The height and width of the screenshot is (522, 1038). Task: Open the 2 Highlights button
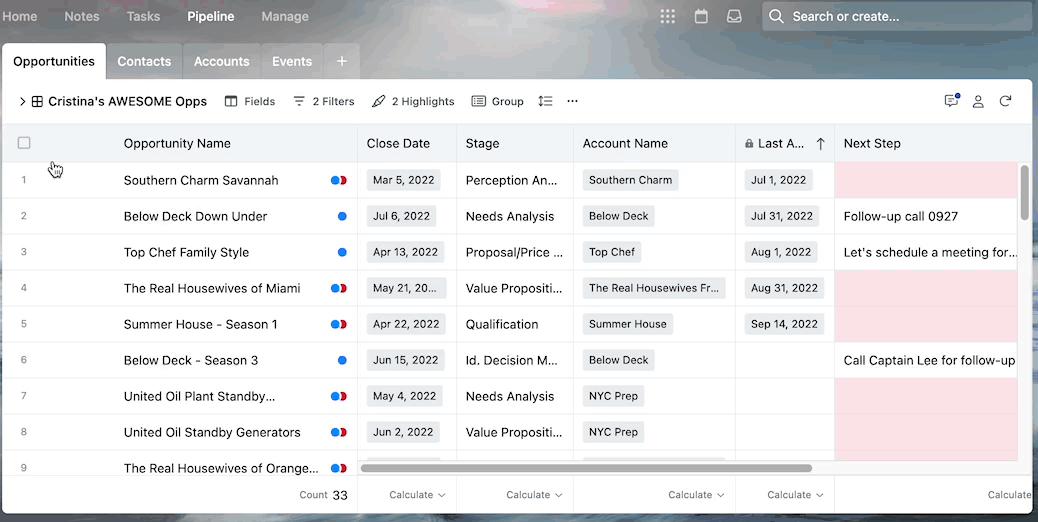(413, 101)
